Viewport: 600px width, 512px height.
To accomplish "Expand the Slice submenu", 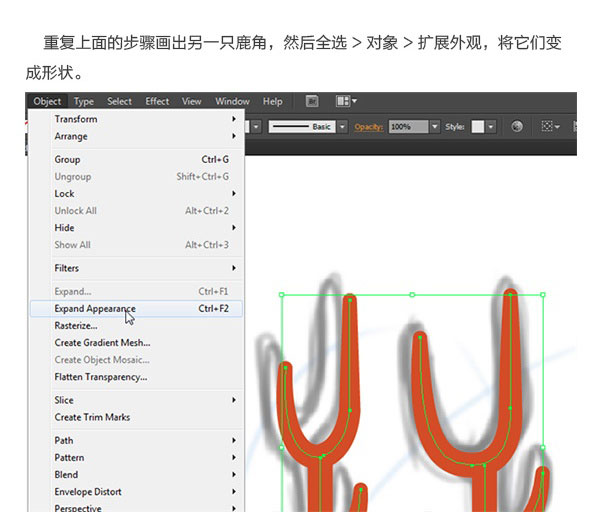I will coord(136,400).
